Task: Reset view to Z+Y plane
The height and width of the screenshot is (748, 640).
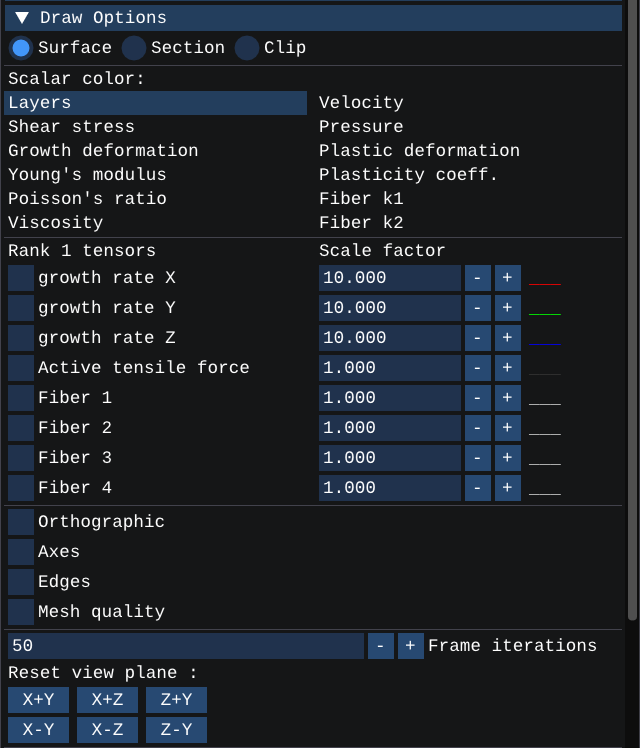Action: (x=176, y=700)
